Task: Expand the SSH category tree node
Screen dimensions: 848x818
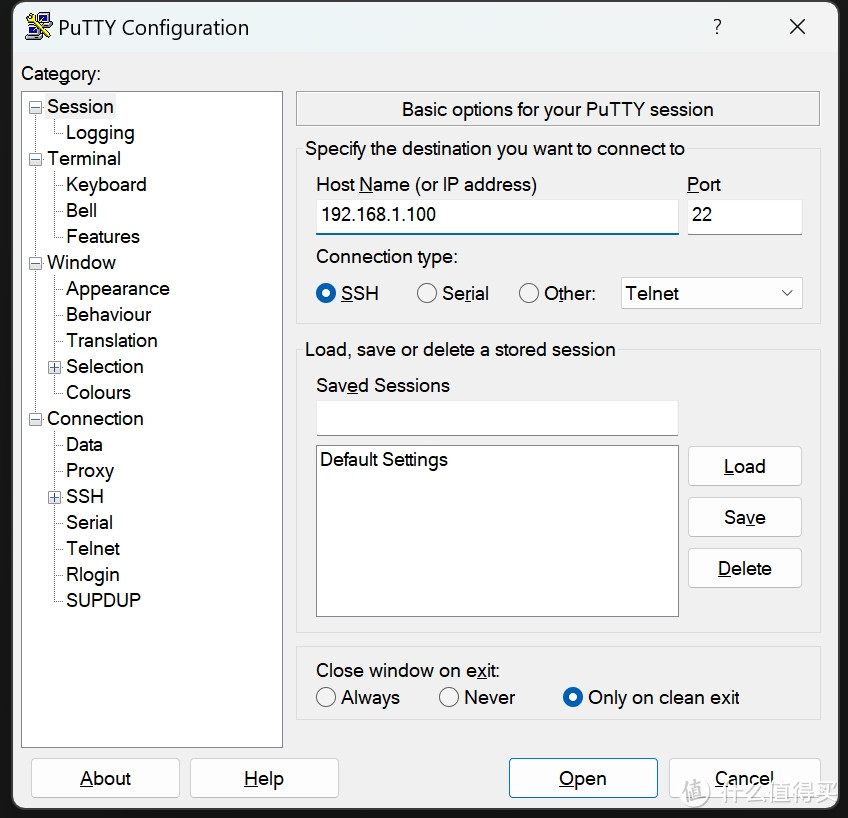Action: pos(55,497)
